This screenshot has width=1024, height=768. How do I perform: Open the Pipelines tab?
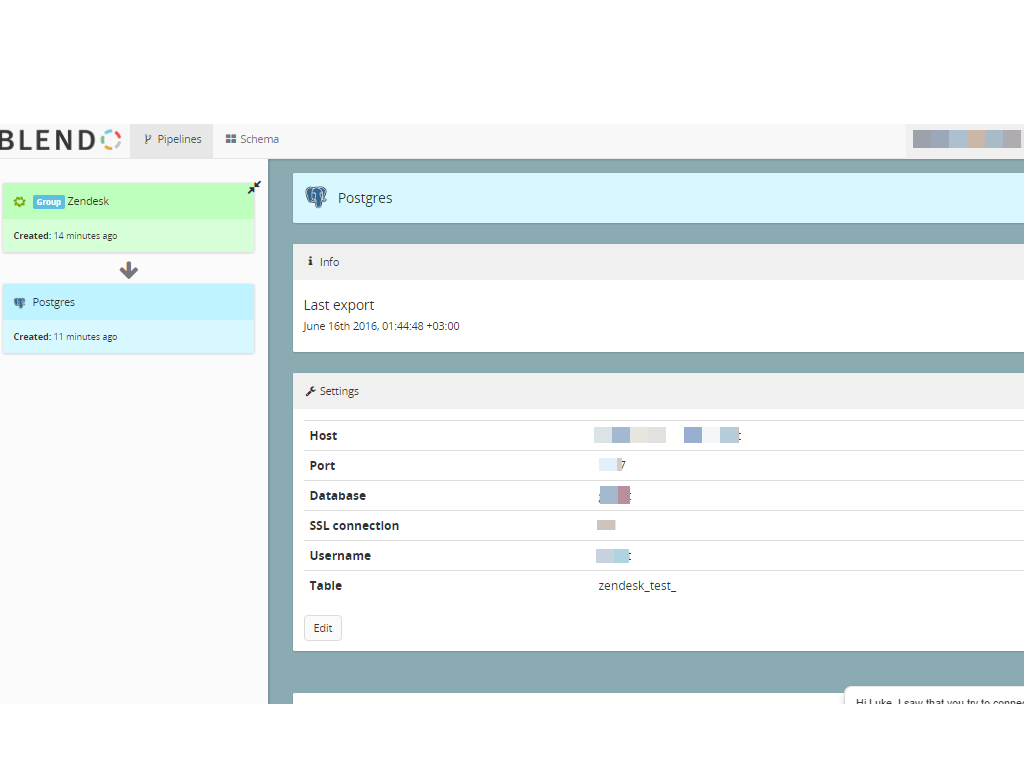pyautogui.click(x=172, y=140)
